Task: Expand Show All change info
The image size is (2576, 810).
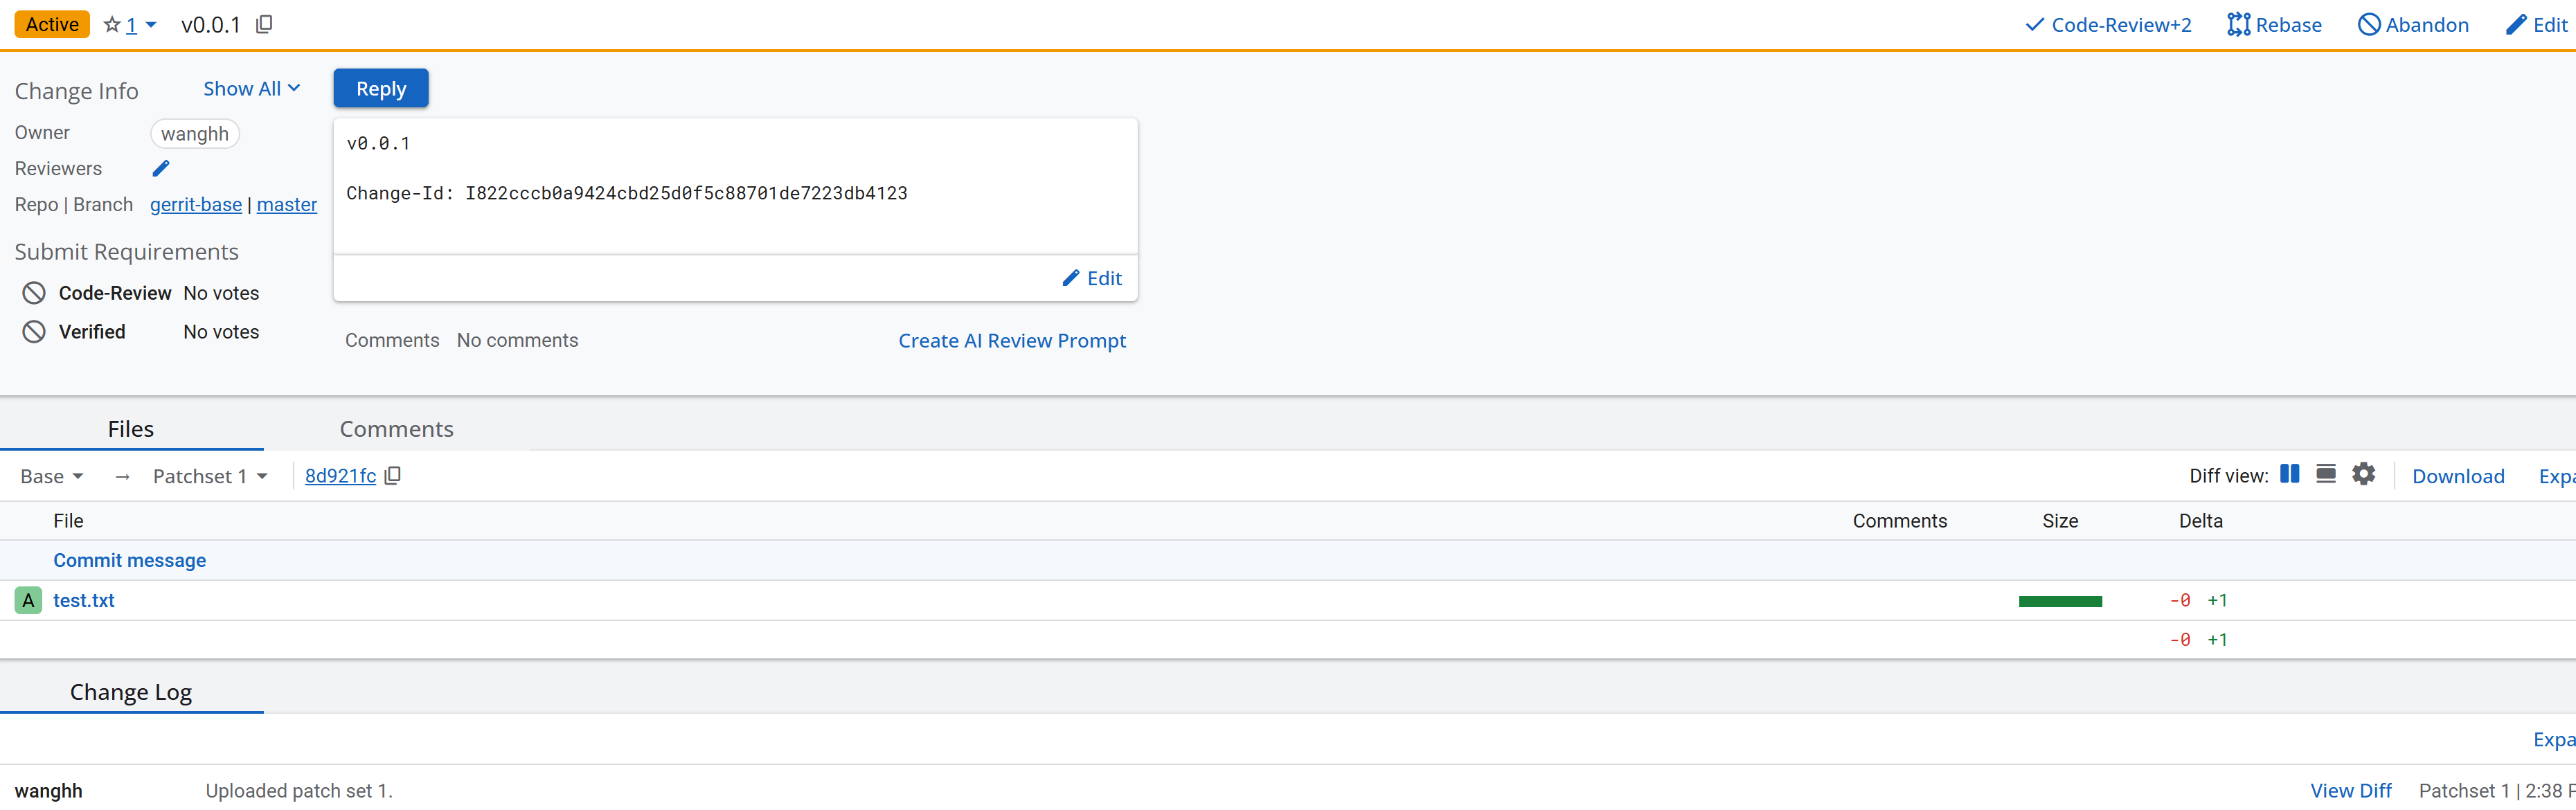Action: tap(251, 89)
